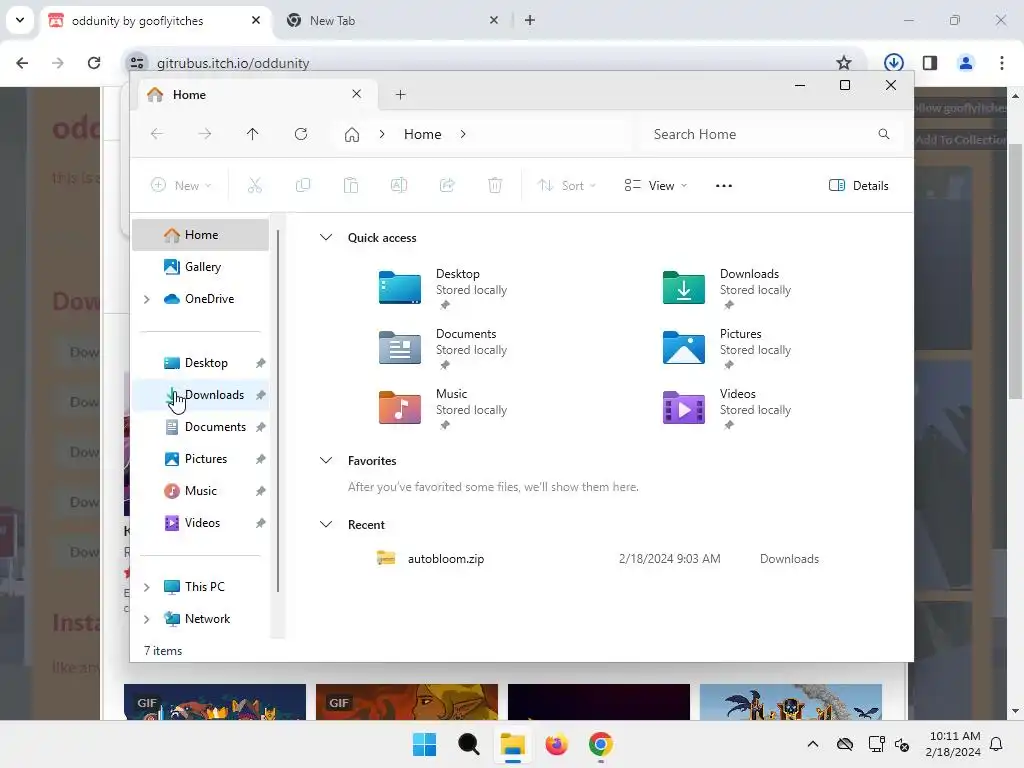Click the site info icon beside URL

tap(136, 63)
